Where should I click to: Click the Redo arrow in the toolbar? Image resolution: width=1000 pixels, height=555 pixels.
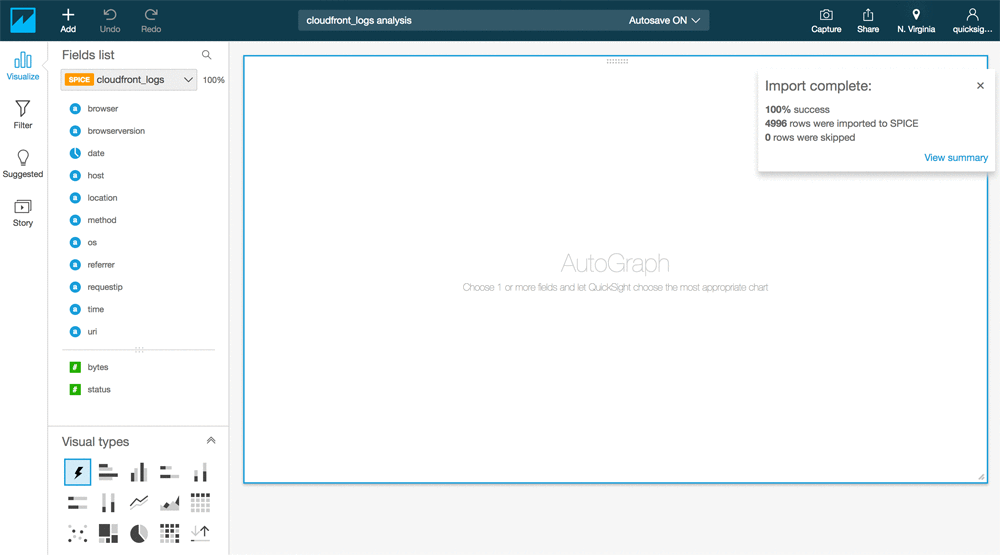151,20
